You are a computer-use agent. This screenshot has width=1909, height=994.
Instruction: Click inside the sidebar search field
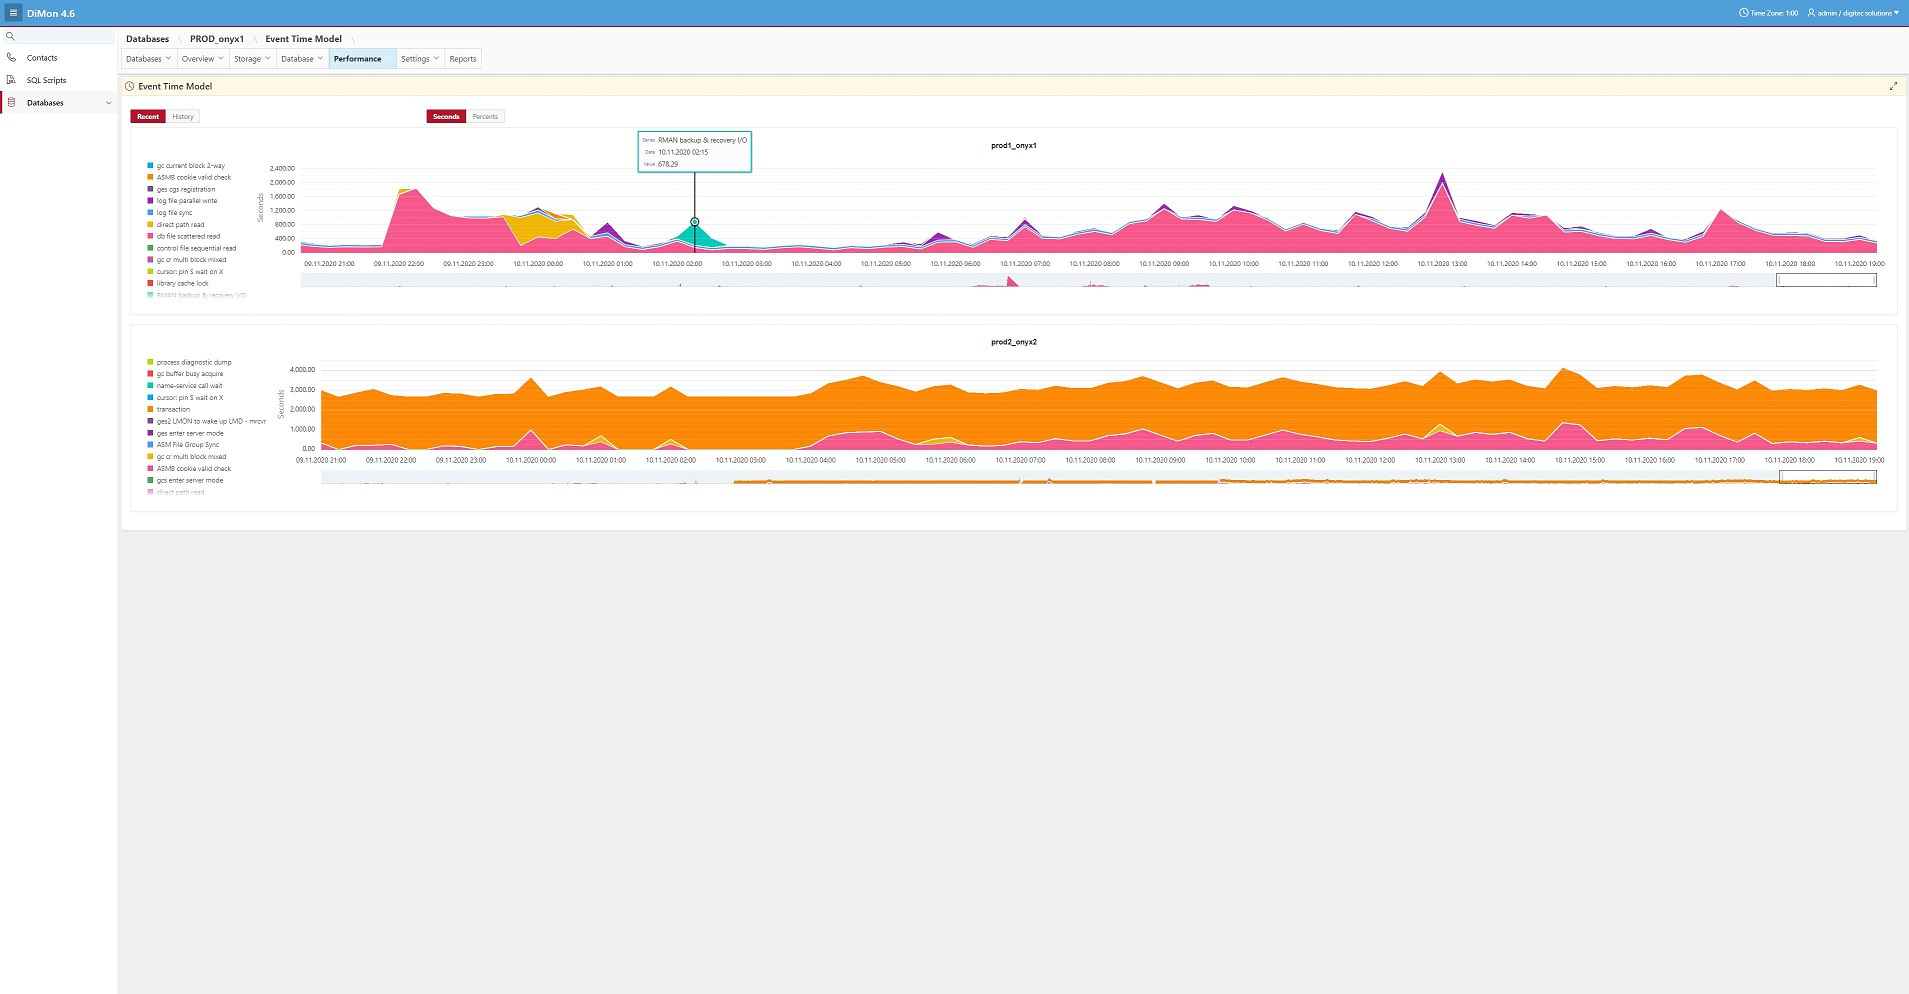[x=65, y=36]
